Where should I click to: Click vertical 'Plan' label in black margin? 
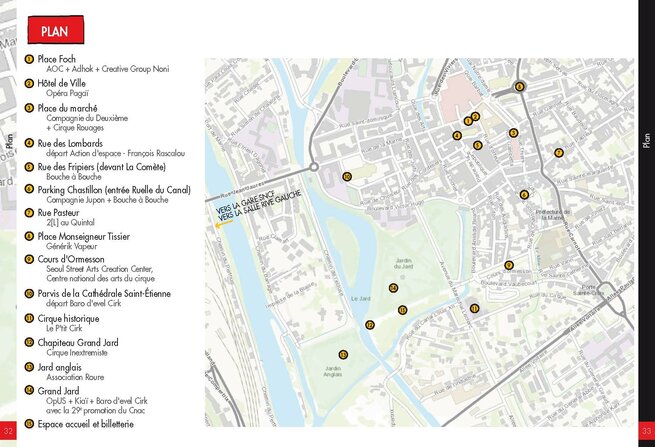tap(647, 141)
